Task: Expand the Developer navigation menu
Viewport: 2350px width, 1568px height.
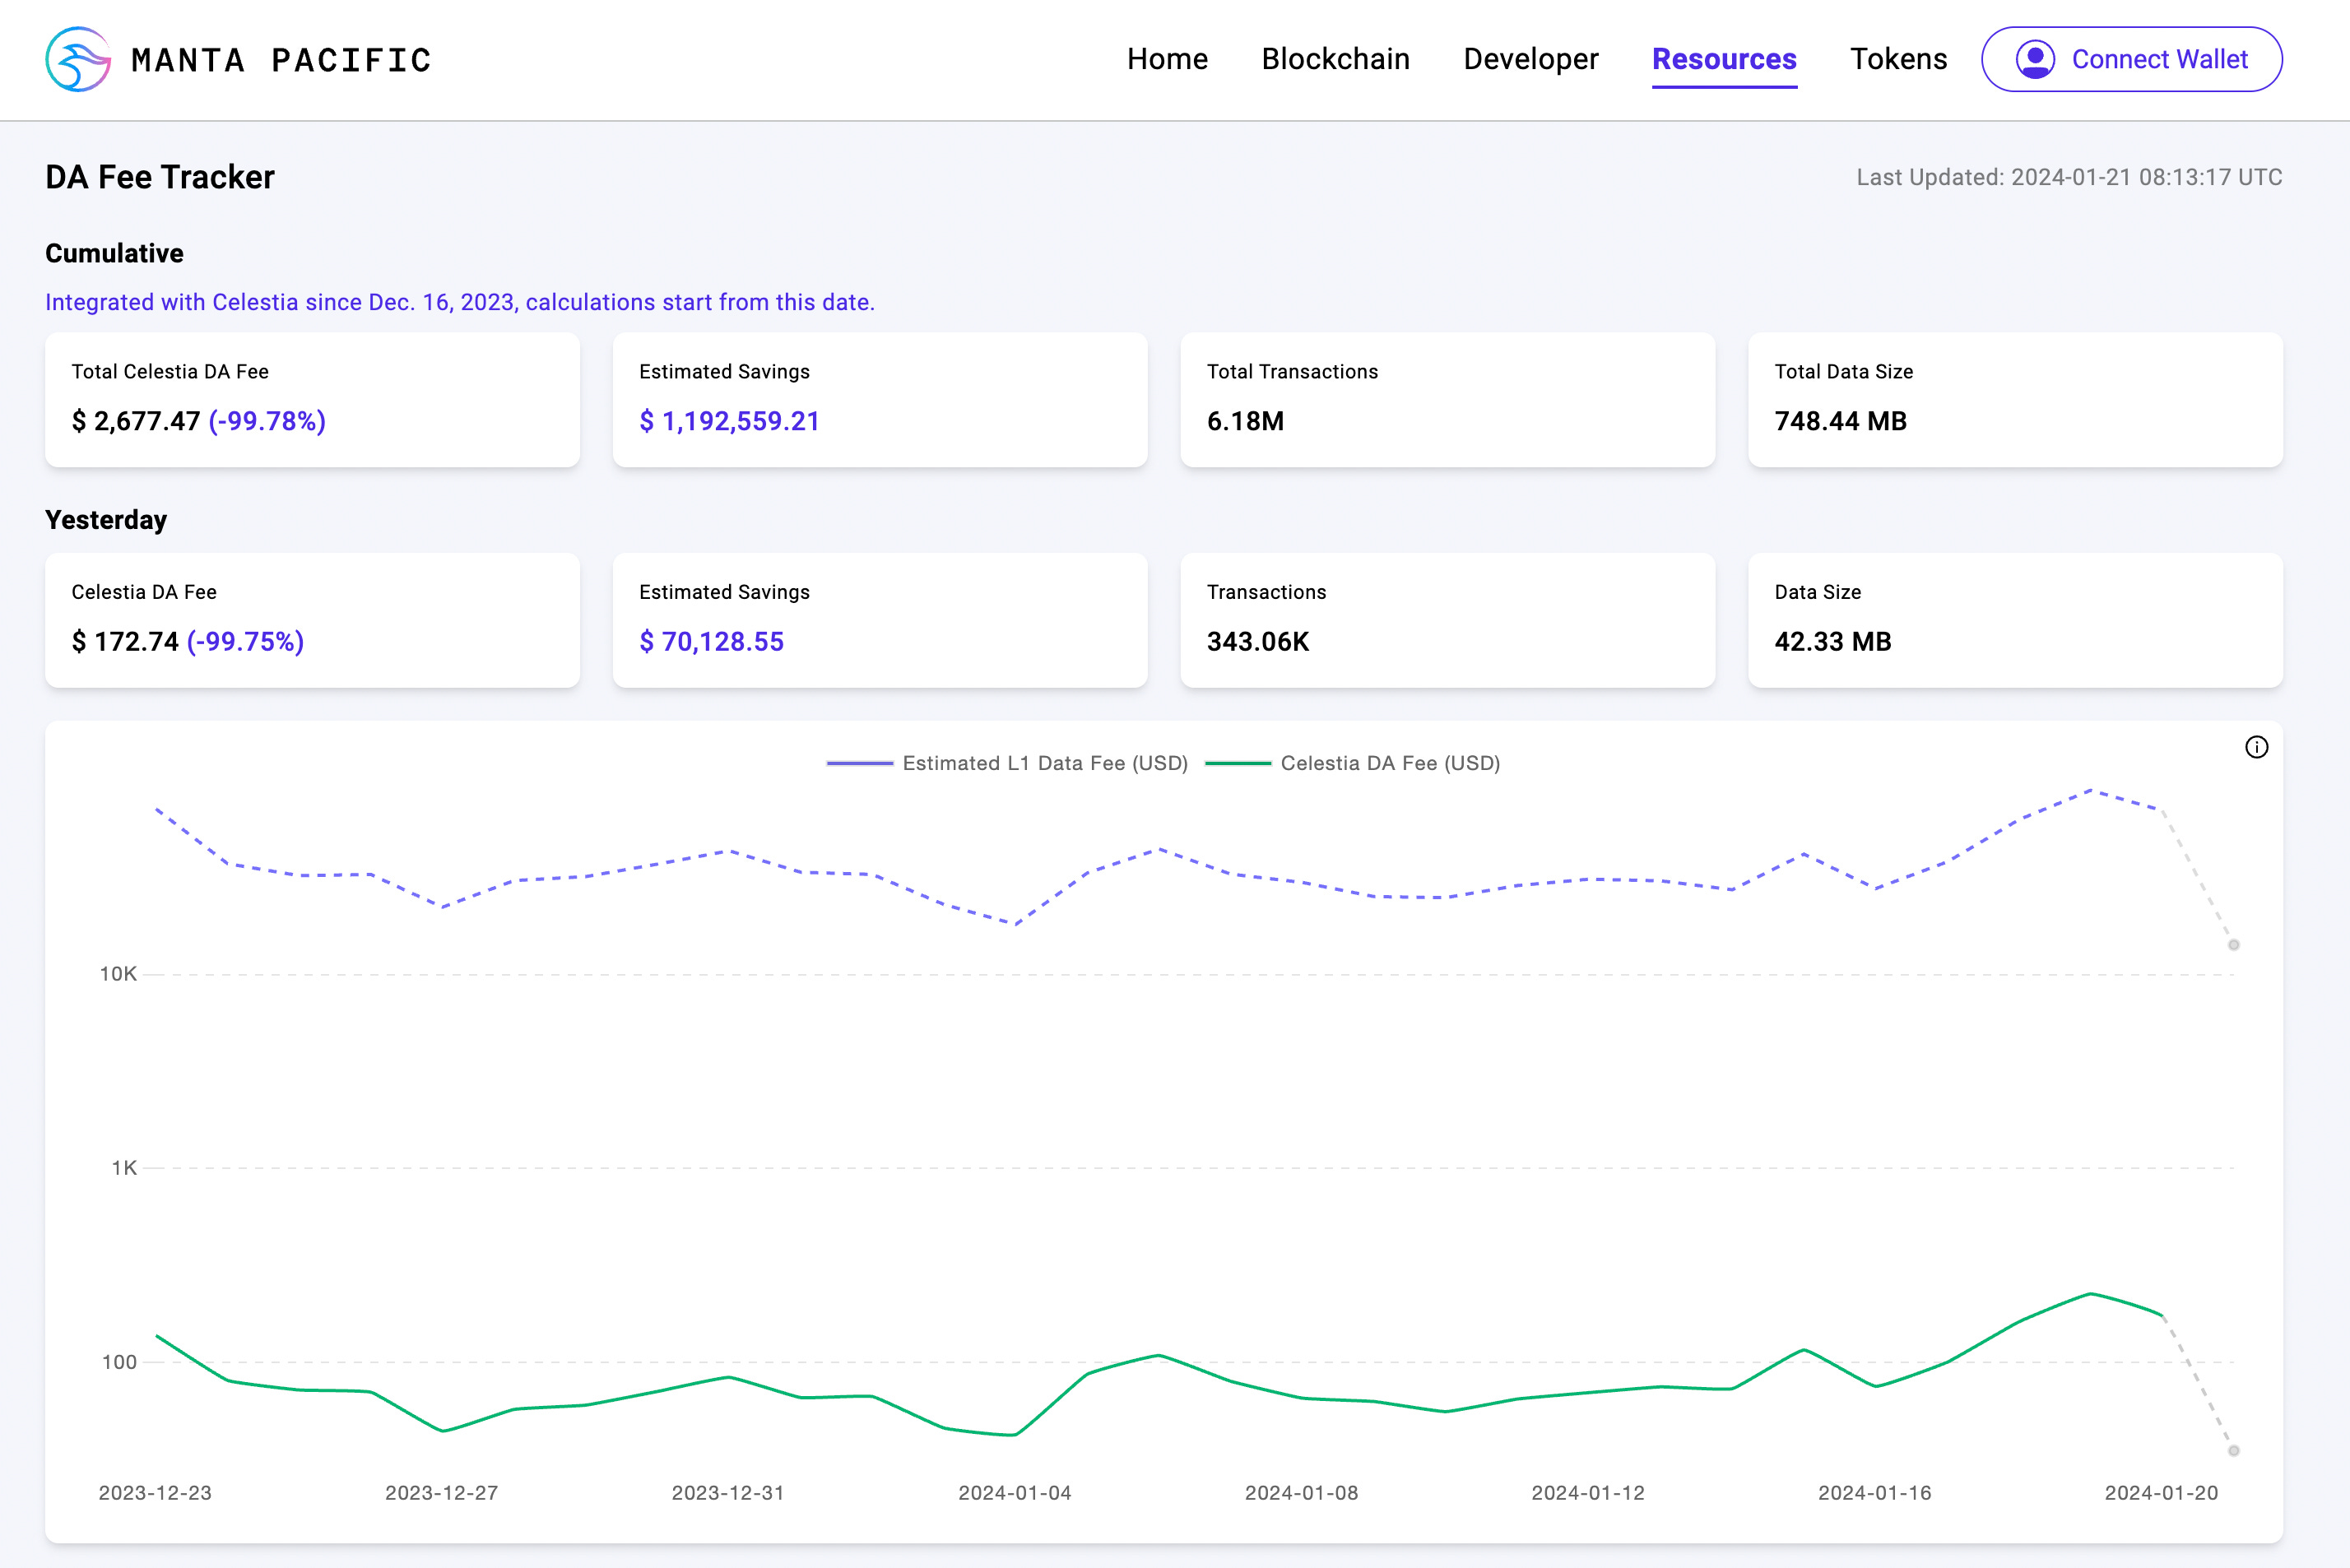Action: (x=1530, y=59)
